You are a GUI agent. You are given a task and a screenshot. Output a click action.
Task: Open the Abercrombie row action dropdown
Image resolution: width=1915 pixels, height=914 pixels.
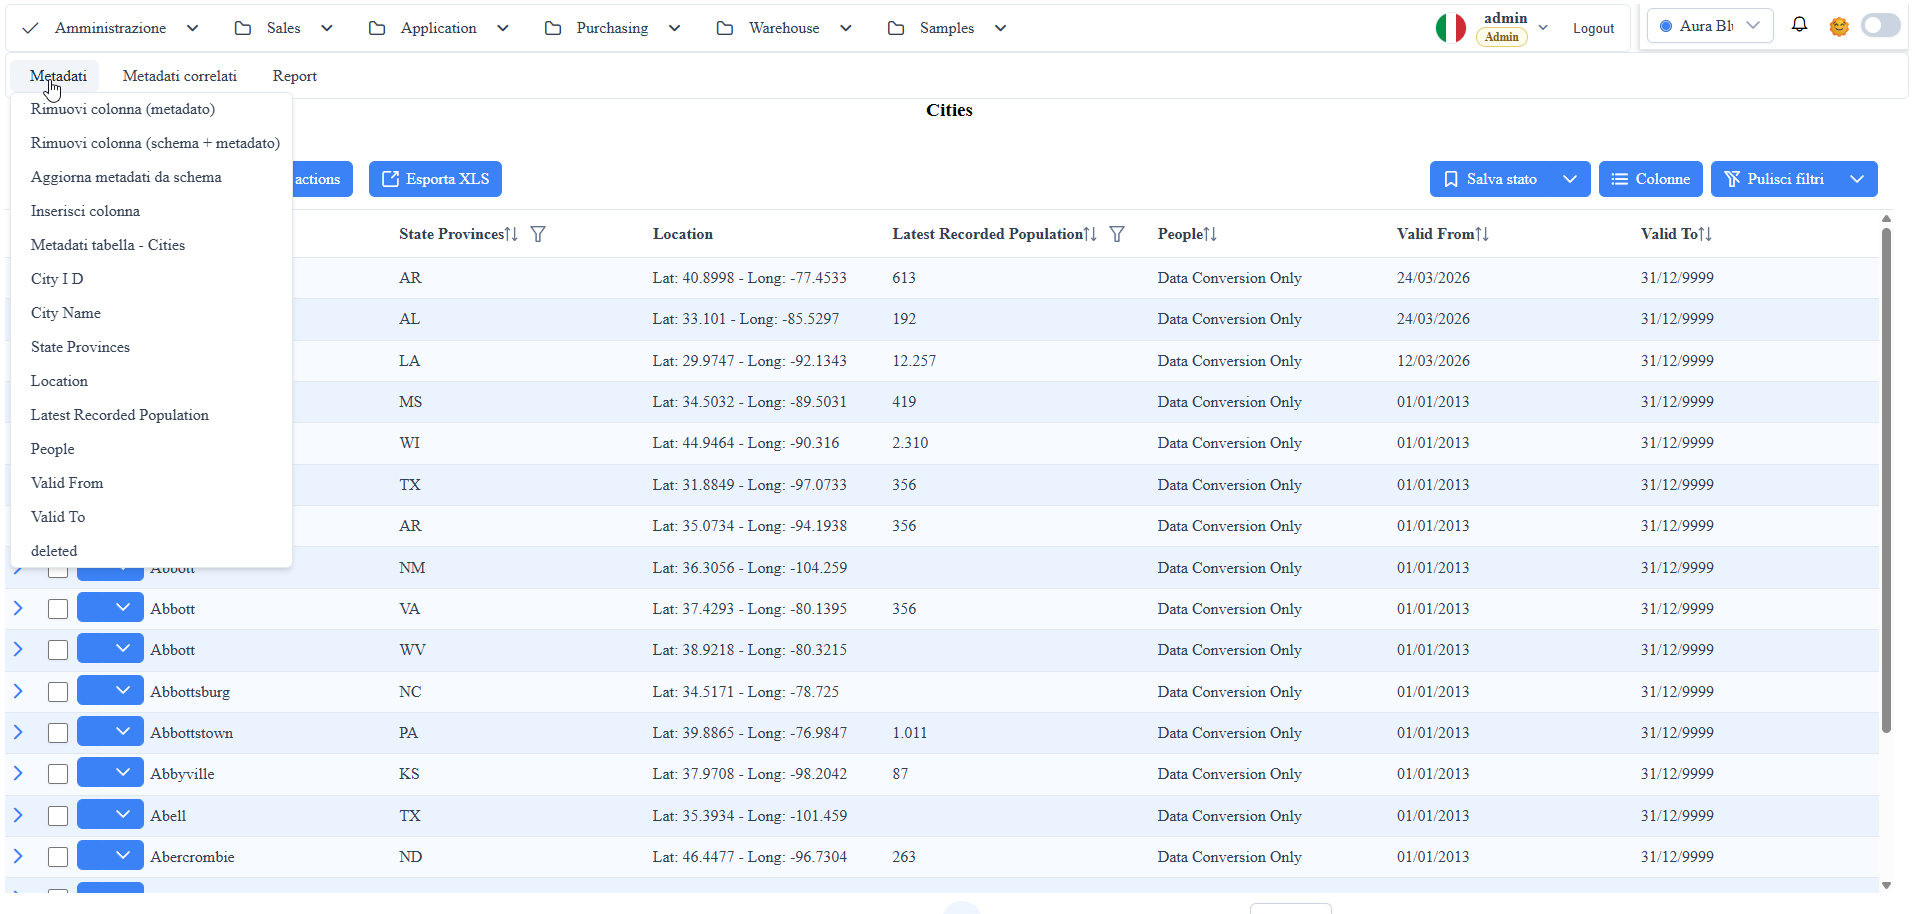[111, 856]
